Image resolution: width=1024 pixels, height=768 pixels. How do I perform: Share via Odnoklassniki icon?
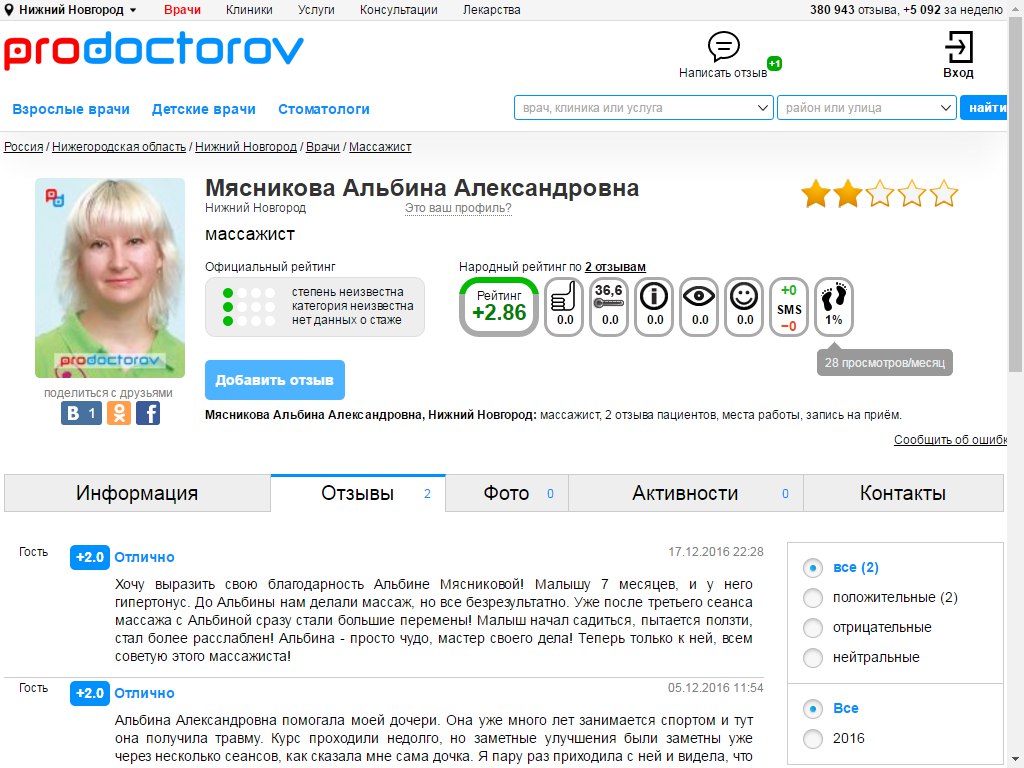[x=119, y=413]
